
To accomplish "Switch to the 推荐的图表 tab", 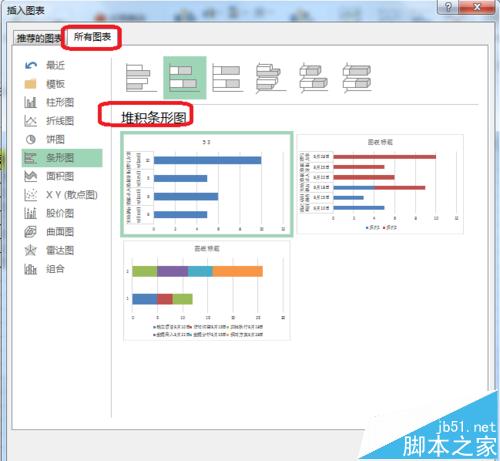I will (x=39, y=38).
